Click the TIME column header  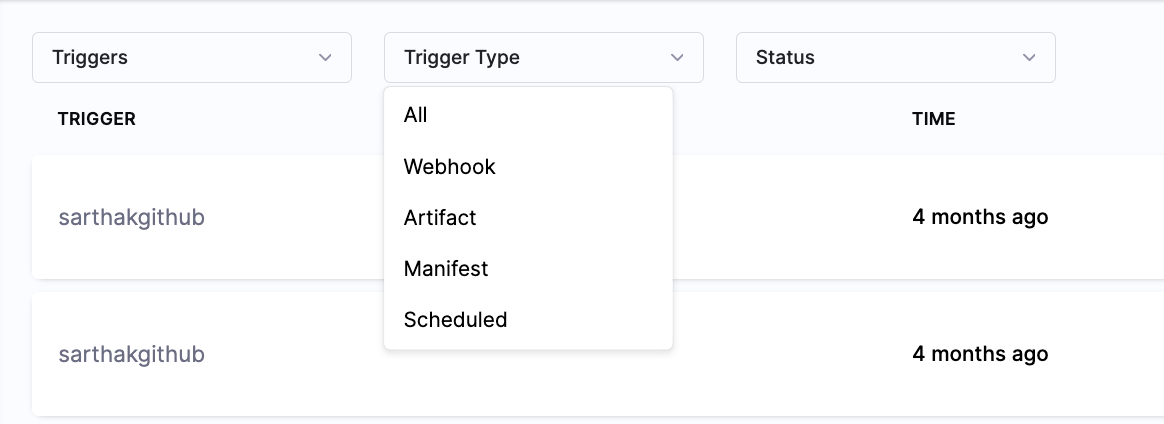point(934,119)
